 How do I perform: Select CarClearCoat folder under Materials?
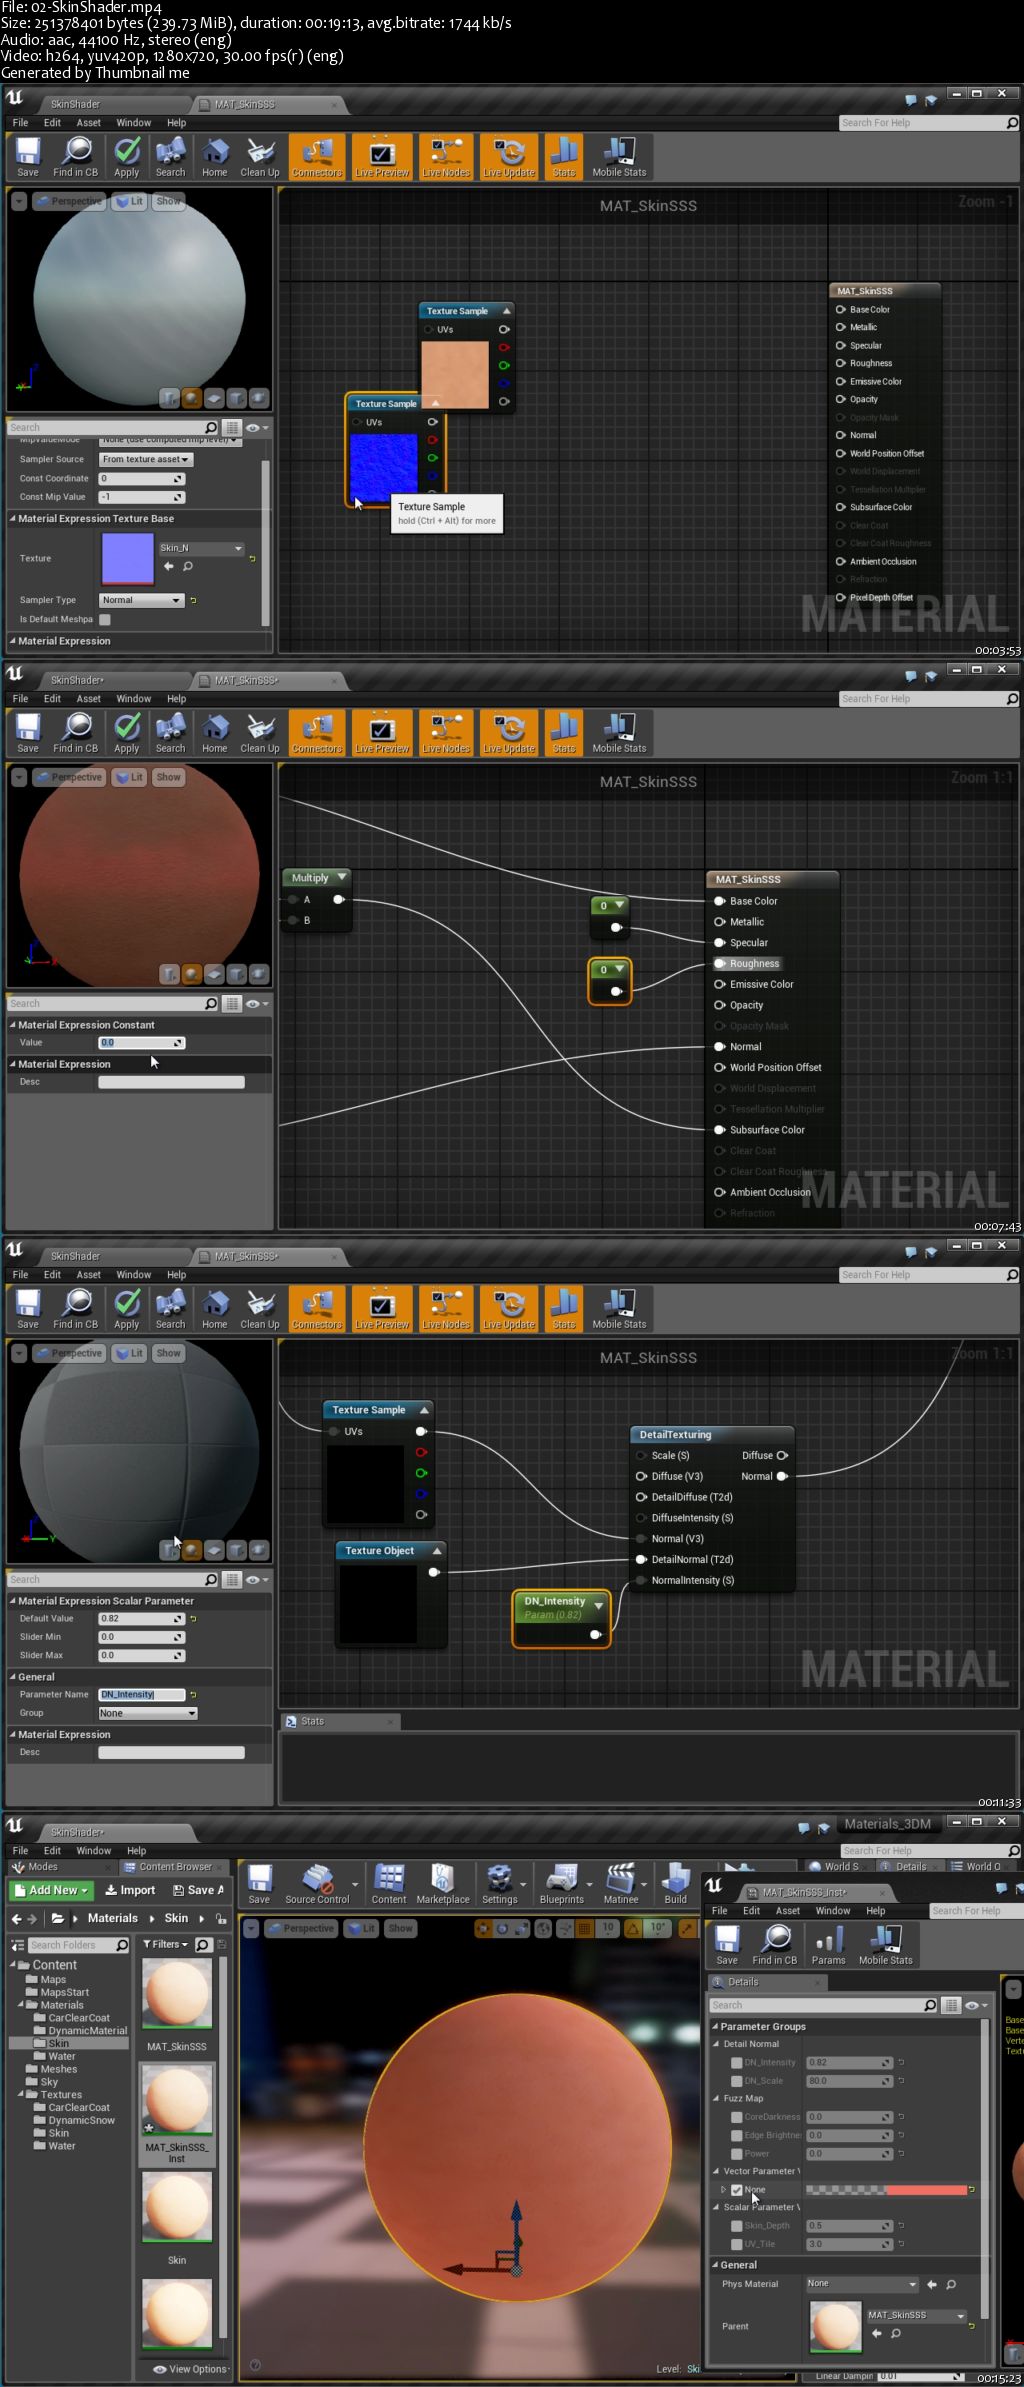(79, 2018)
